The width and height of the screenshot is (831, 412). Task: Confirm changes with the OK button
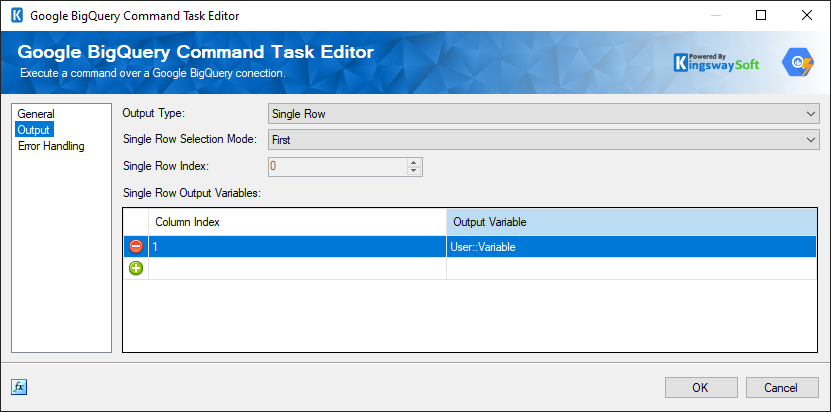(x=701, y=388)
